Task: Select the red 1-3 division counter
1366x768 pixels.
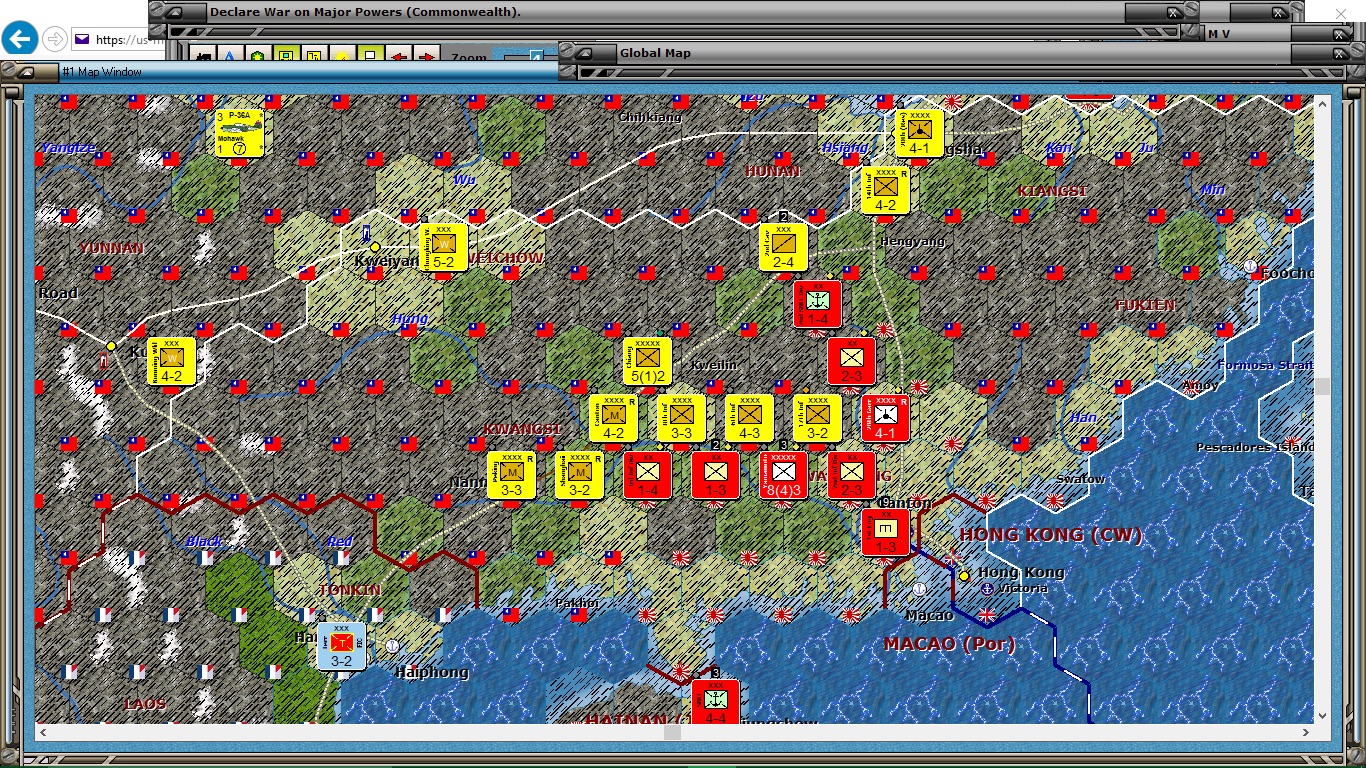Action: coord(716,475)
